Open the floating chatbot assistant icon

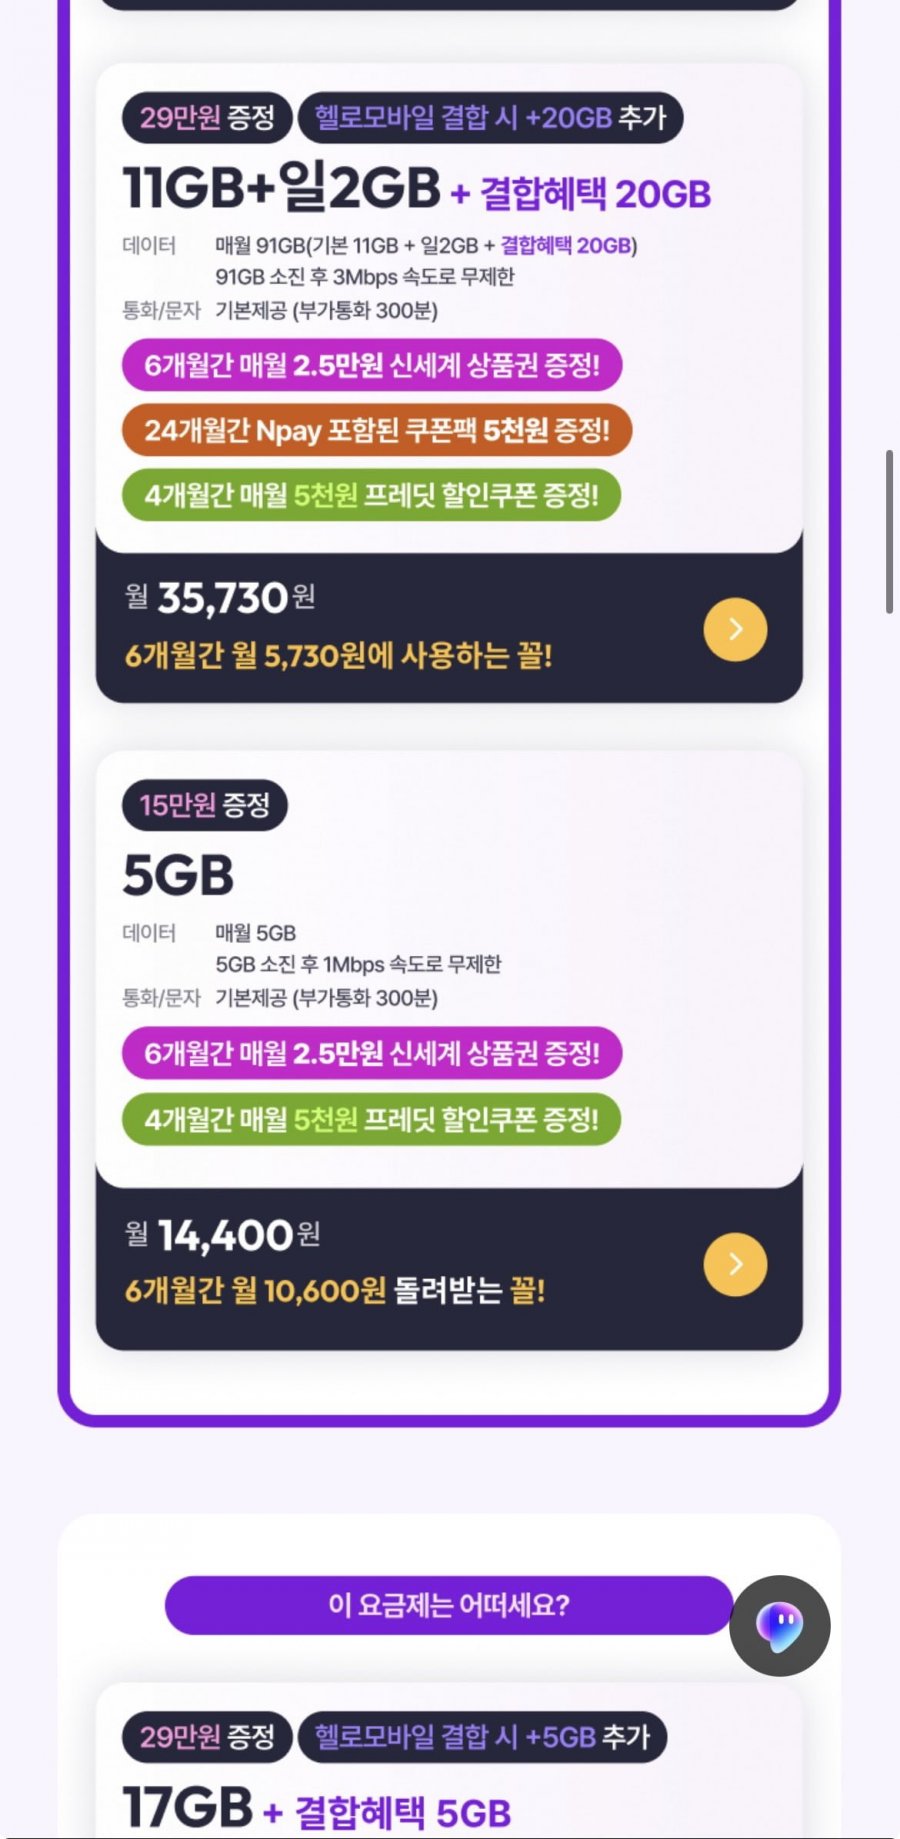[780, 1625]
